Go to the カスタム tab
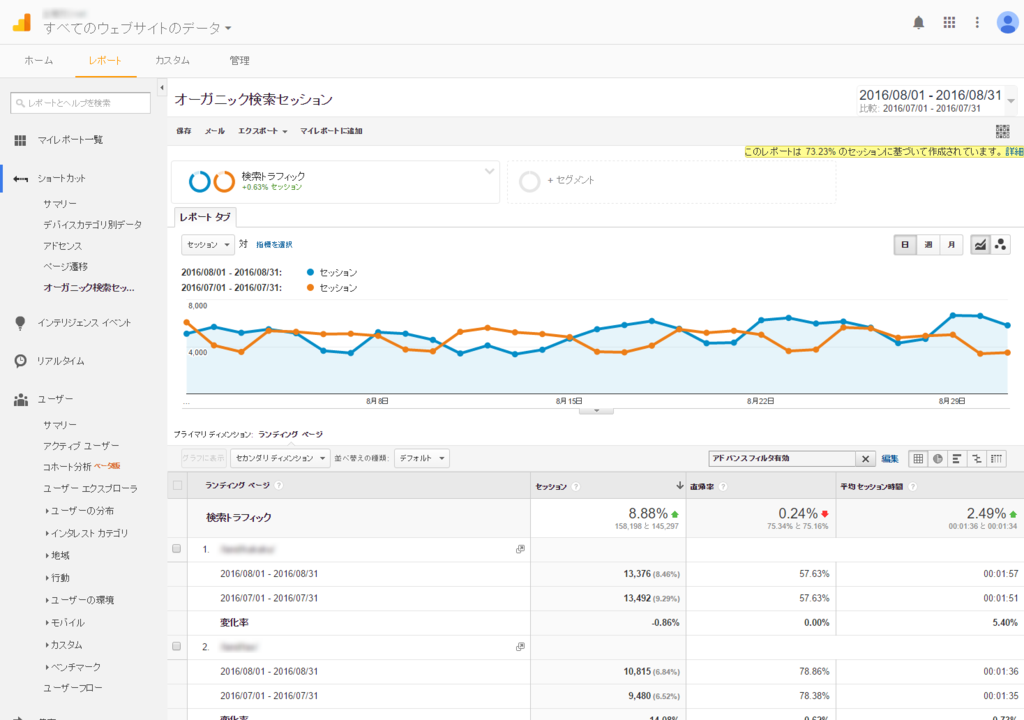The width and height of the screenshot is (1024, 720). coord(172,61)
